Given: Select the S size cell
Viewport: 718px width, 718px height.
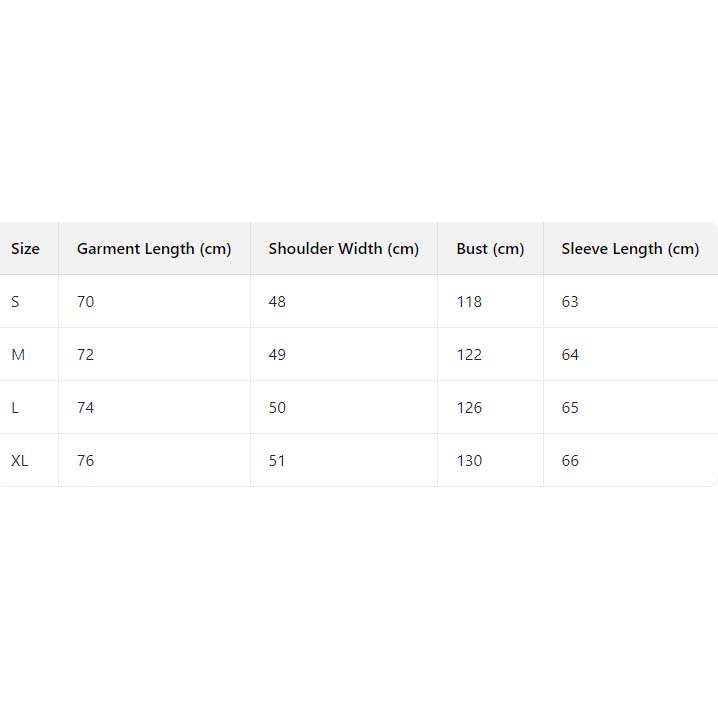Looking at the screenshot, I should 15,302.
